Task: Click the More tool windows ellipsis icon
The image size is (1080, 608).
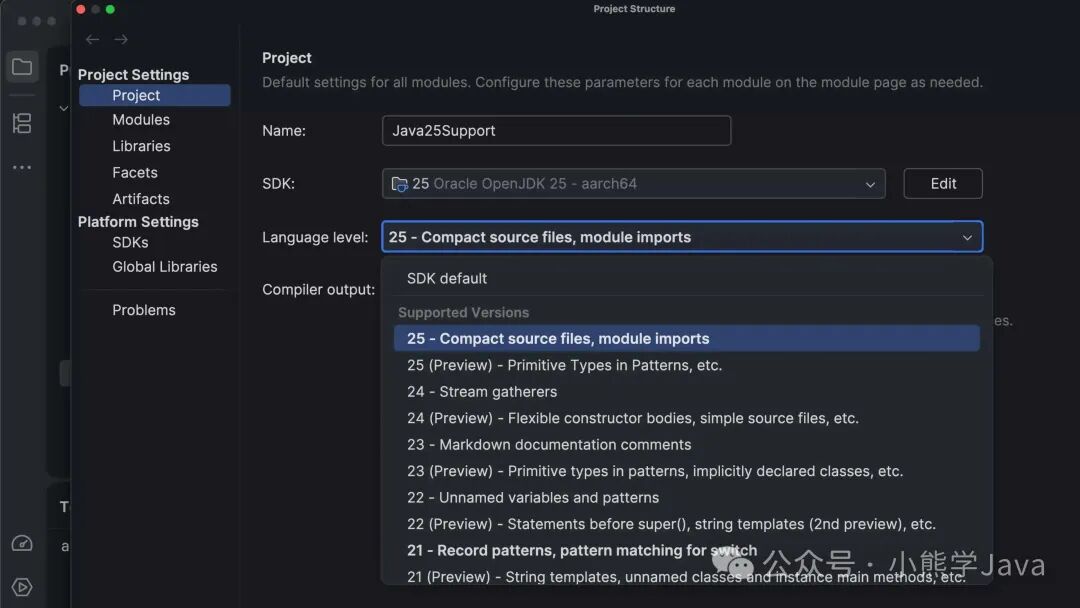Action: click(x=22, y=168)
